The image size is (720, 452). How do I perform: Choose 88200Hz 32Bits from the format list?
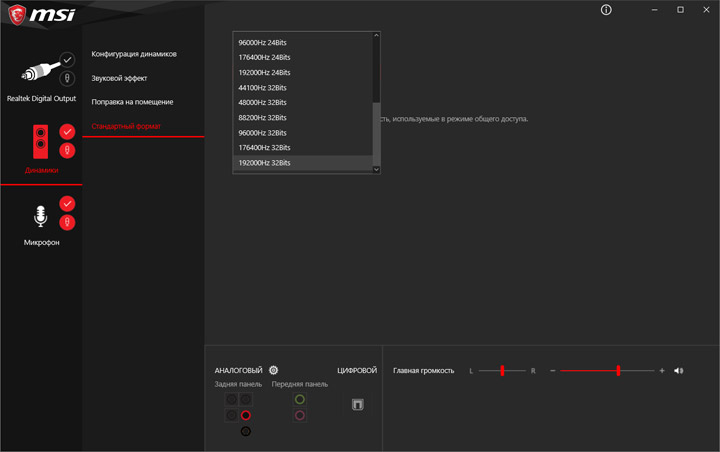(303, 118)
